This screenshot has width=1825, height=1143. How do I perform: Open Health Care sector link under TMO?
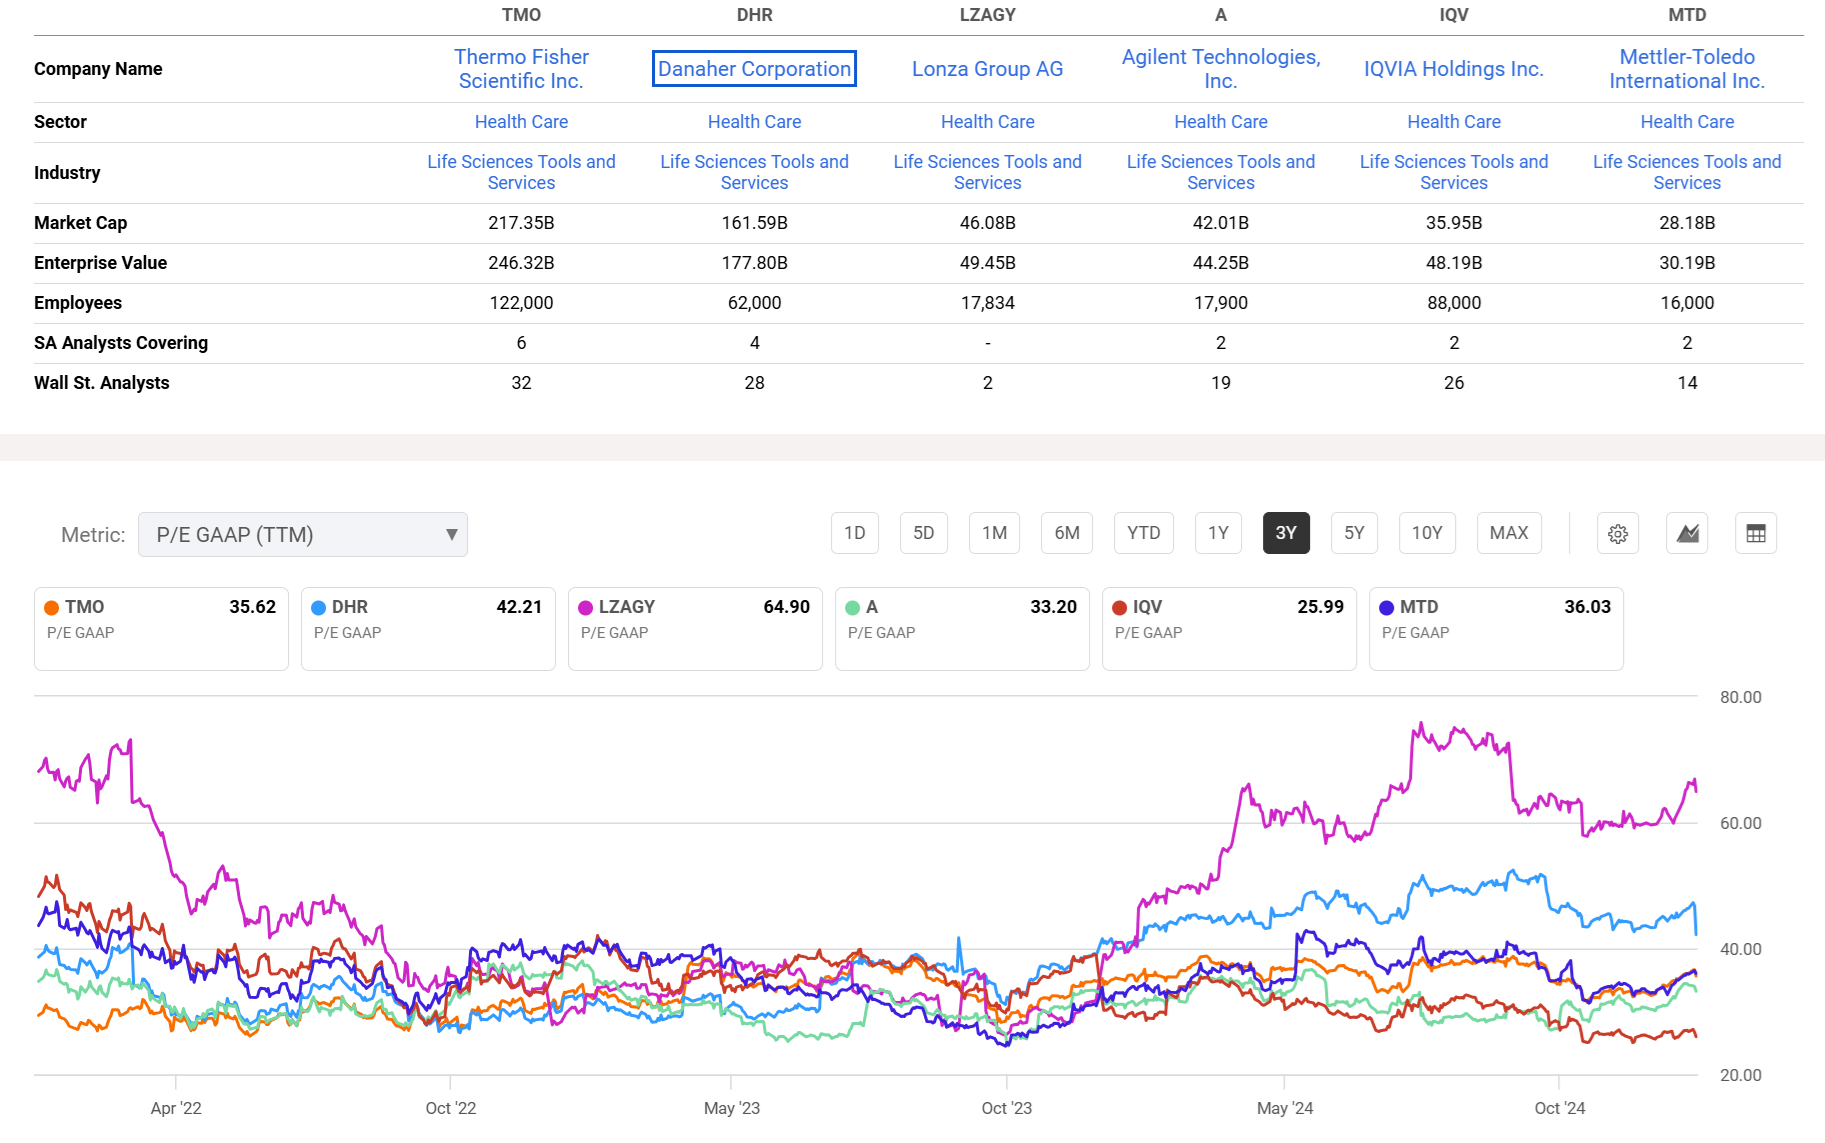click(x=521, y=121)
